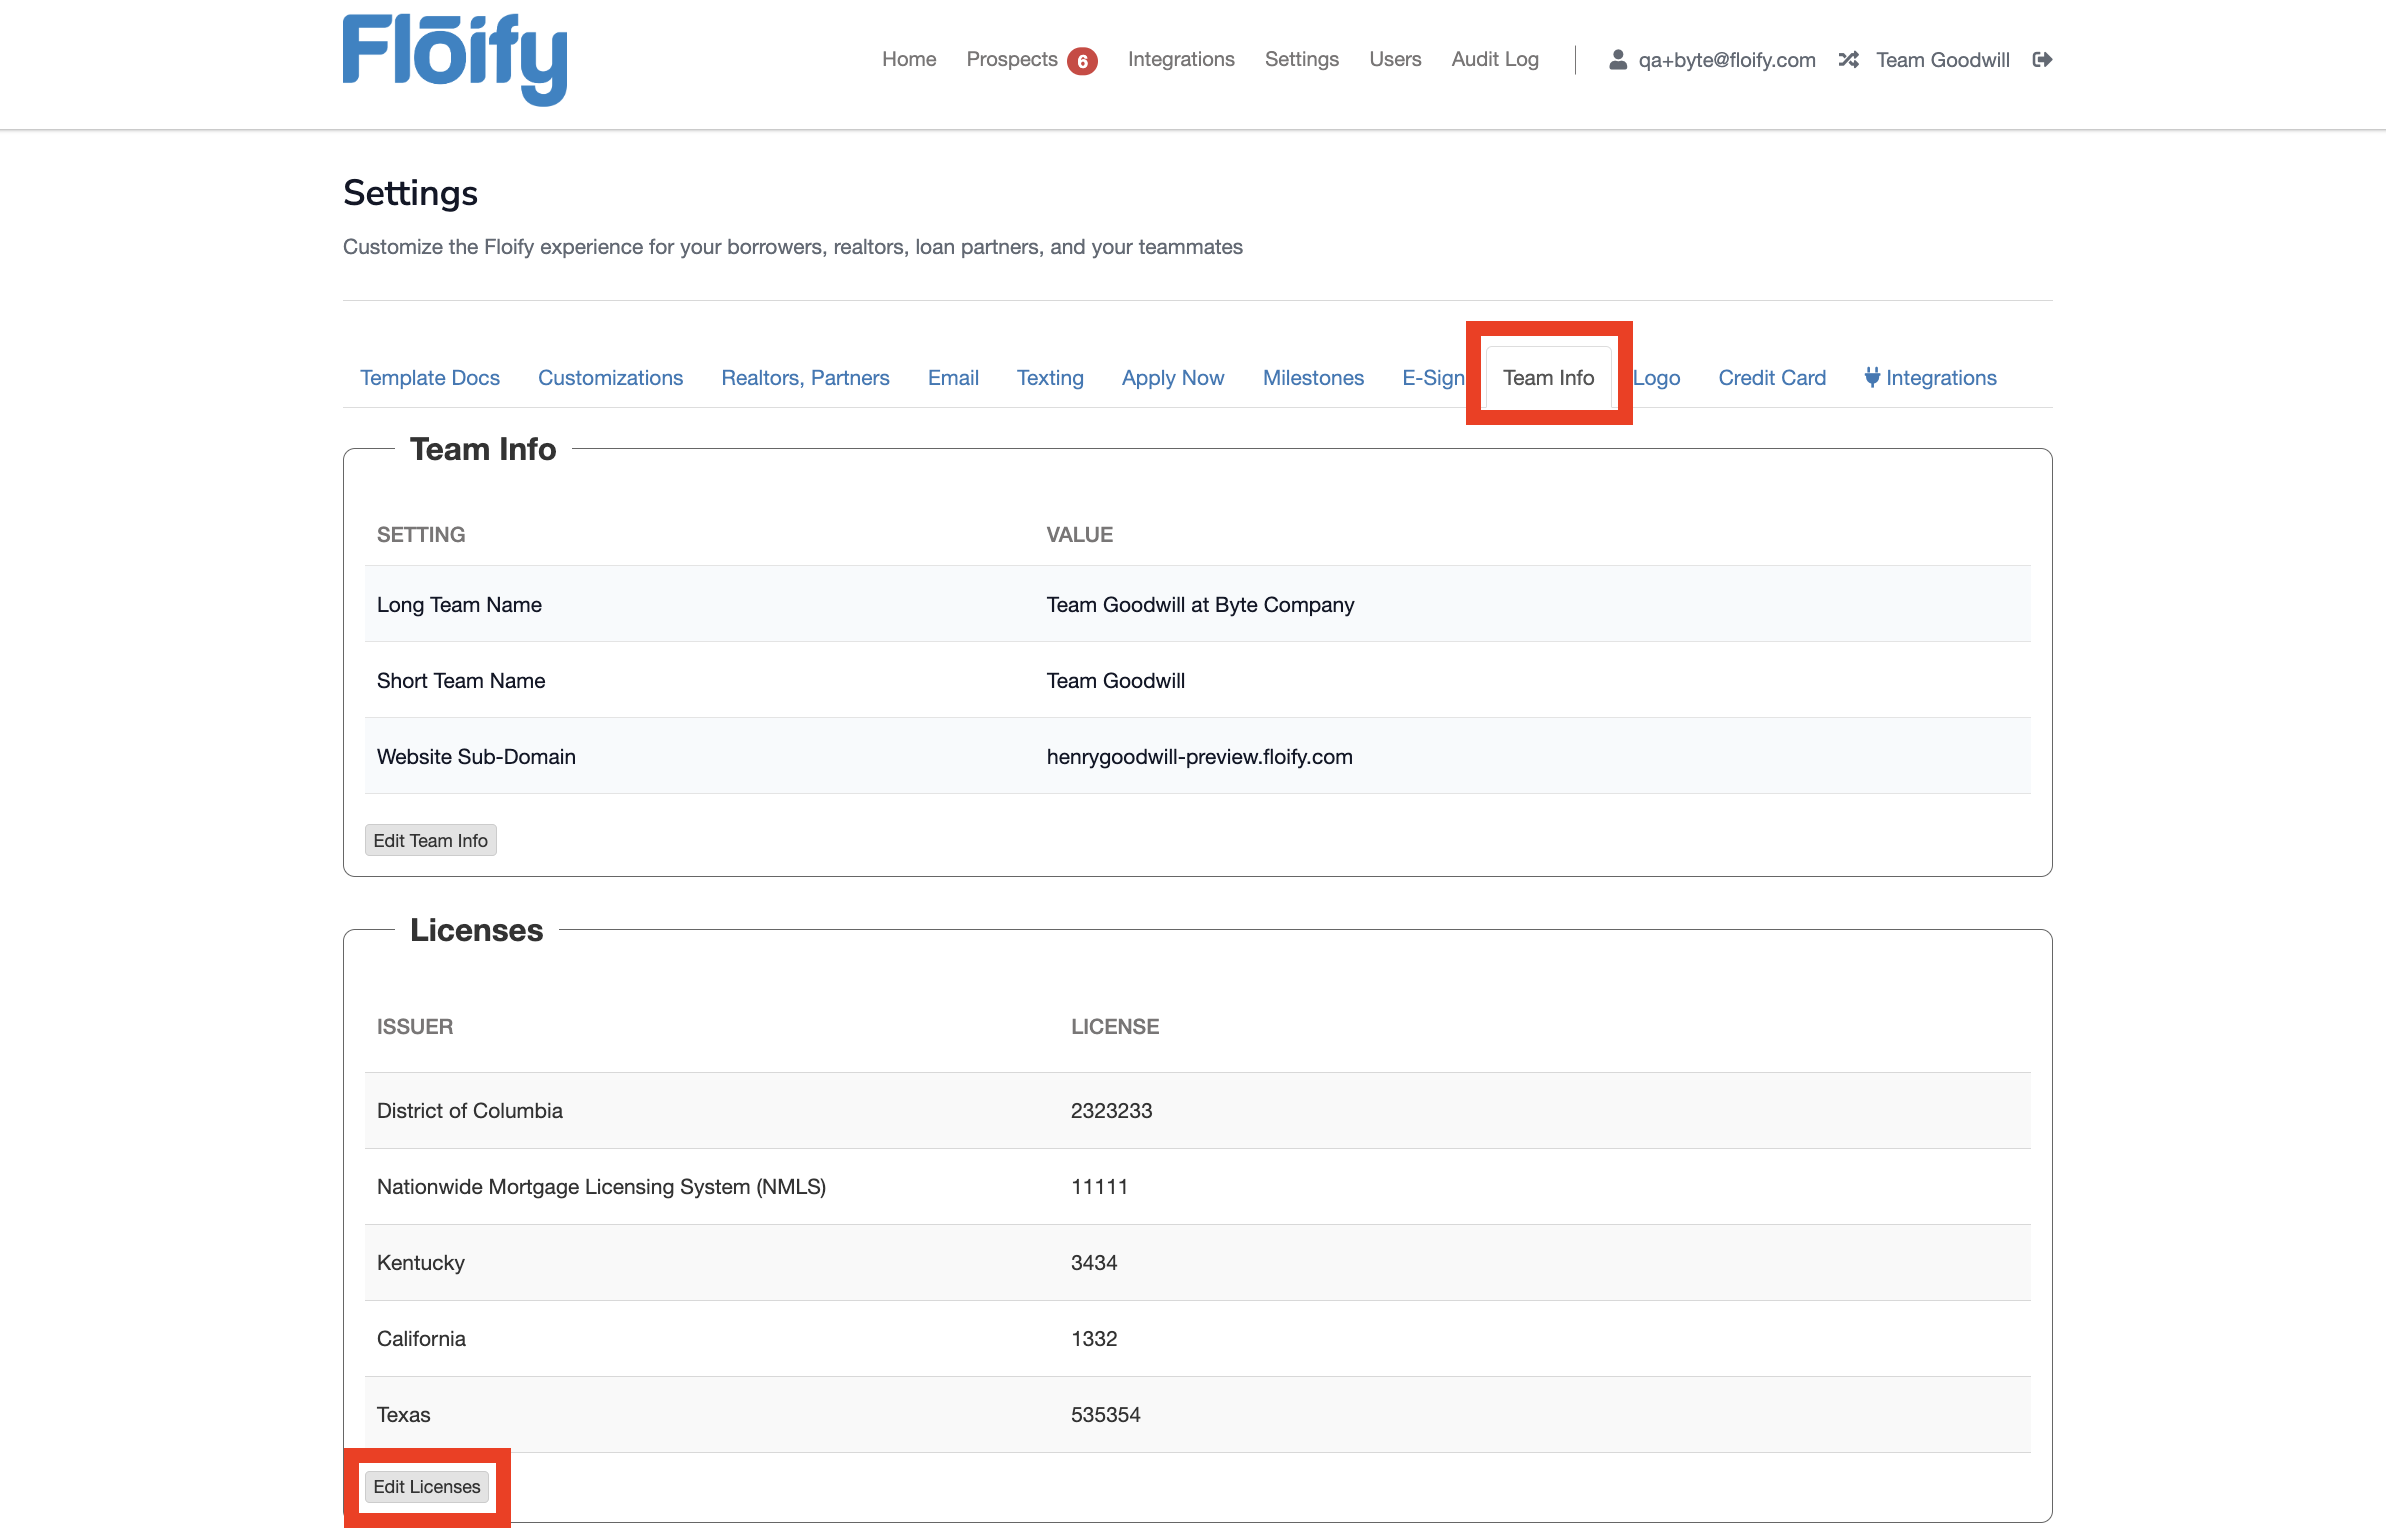2386x1532 pixels.
Task: Click the Website Sub-Domain value henrygoodwill-preview.floify.com
Action: [x=1199, y=757]
